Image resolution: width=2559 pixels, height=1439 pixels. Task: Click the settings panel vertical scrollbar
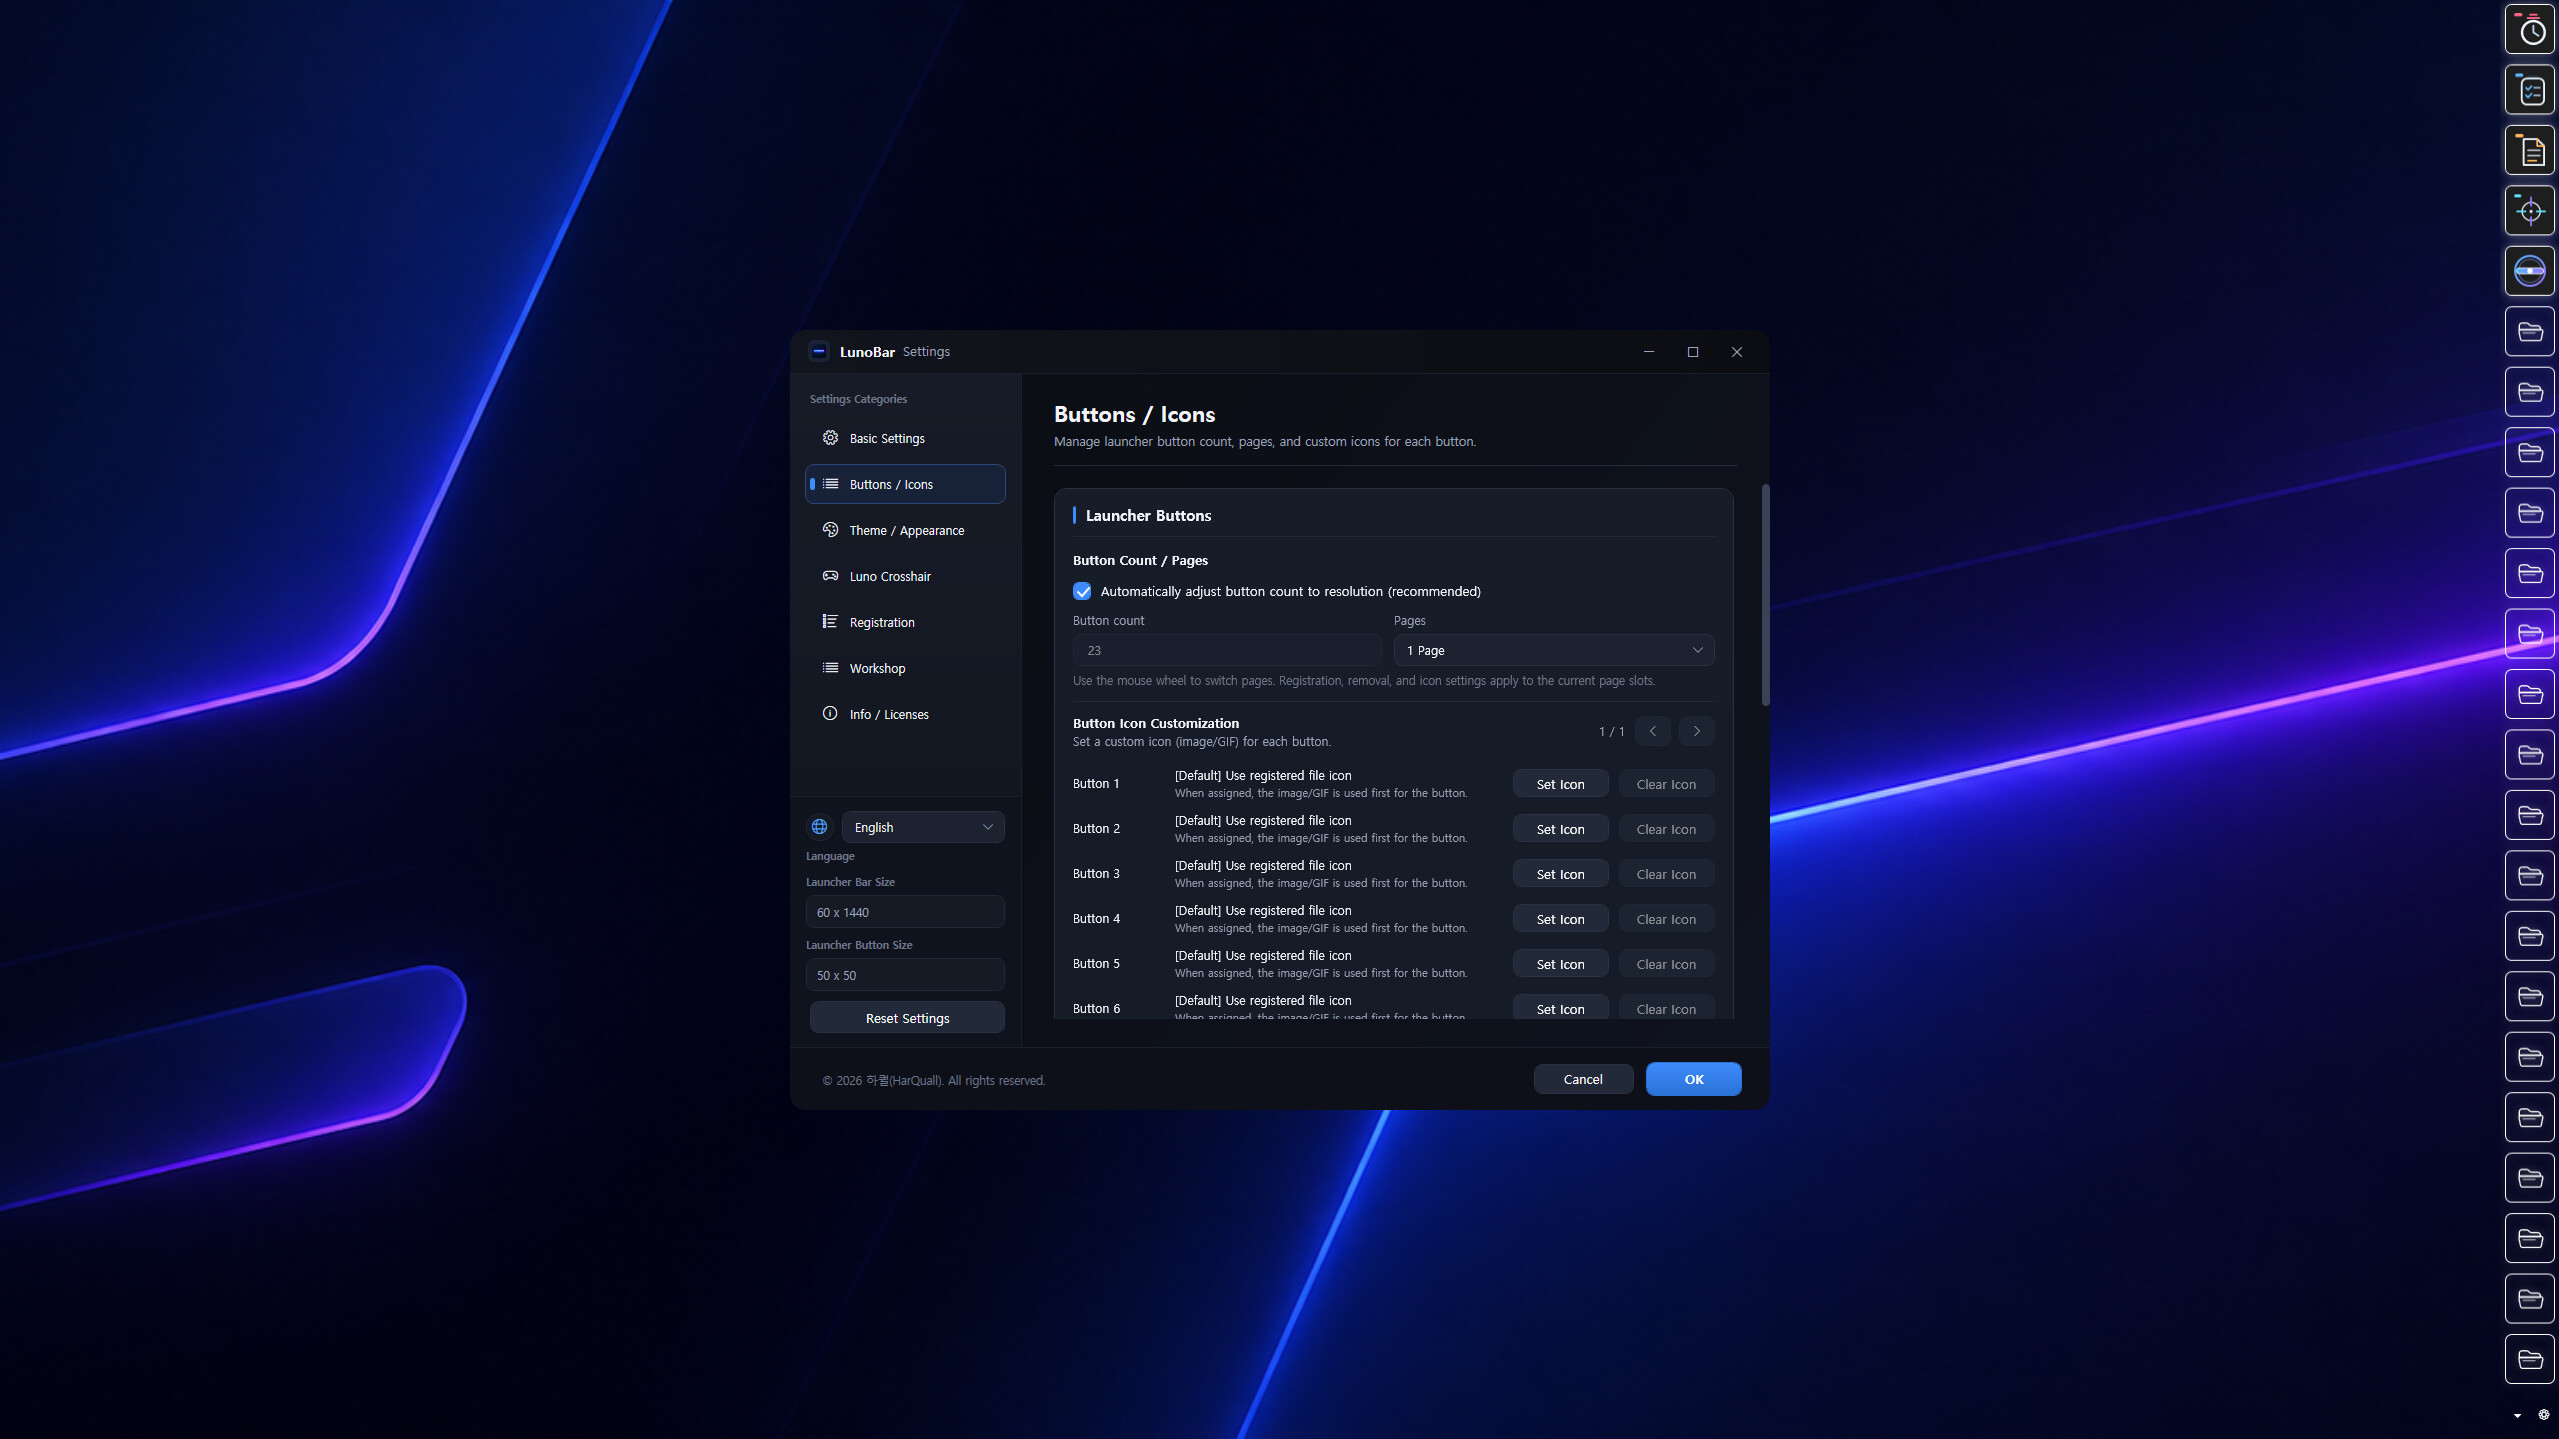pyautogui.click(x=1765, y=595)
